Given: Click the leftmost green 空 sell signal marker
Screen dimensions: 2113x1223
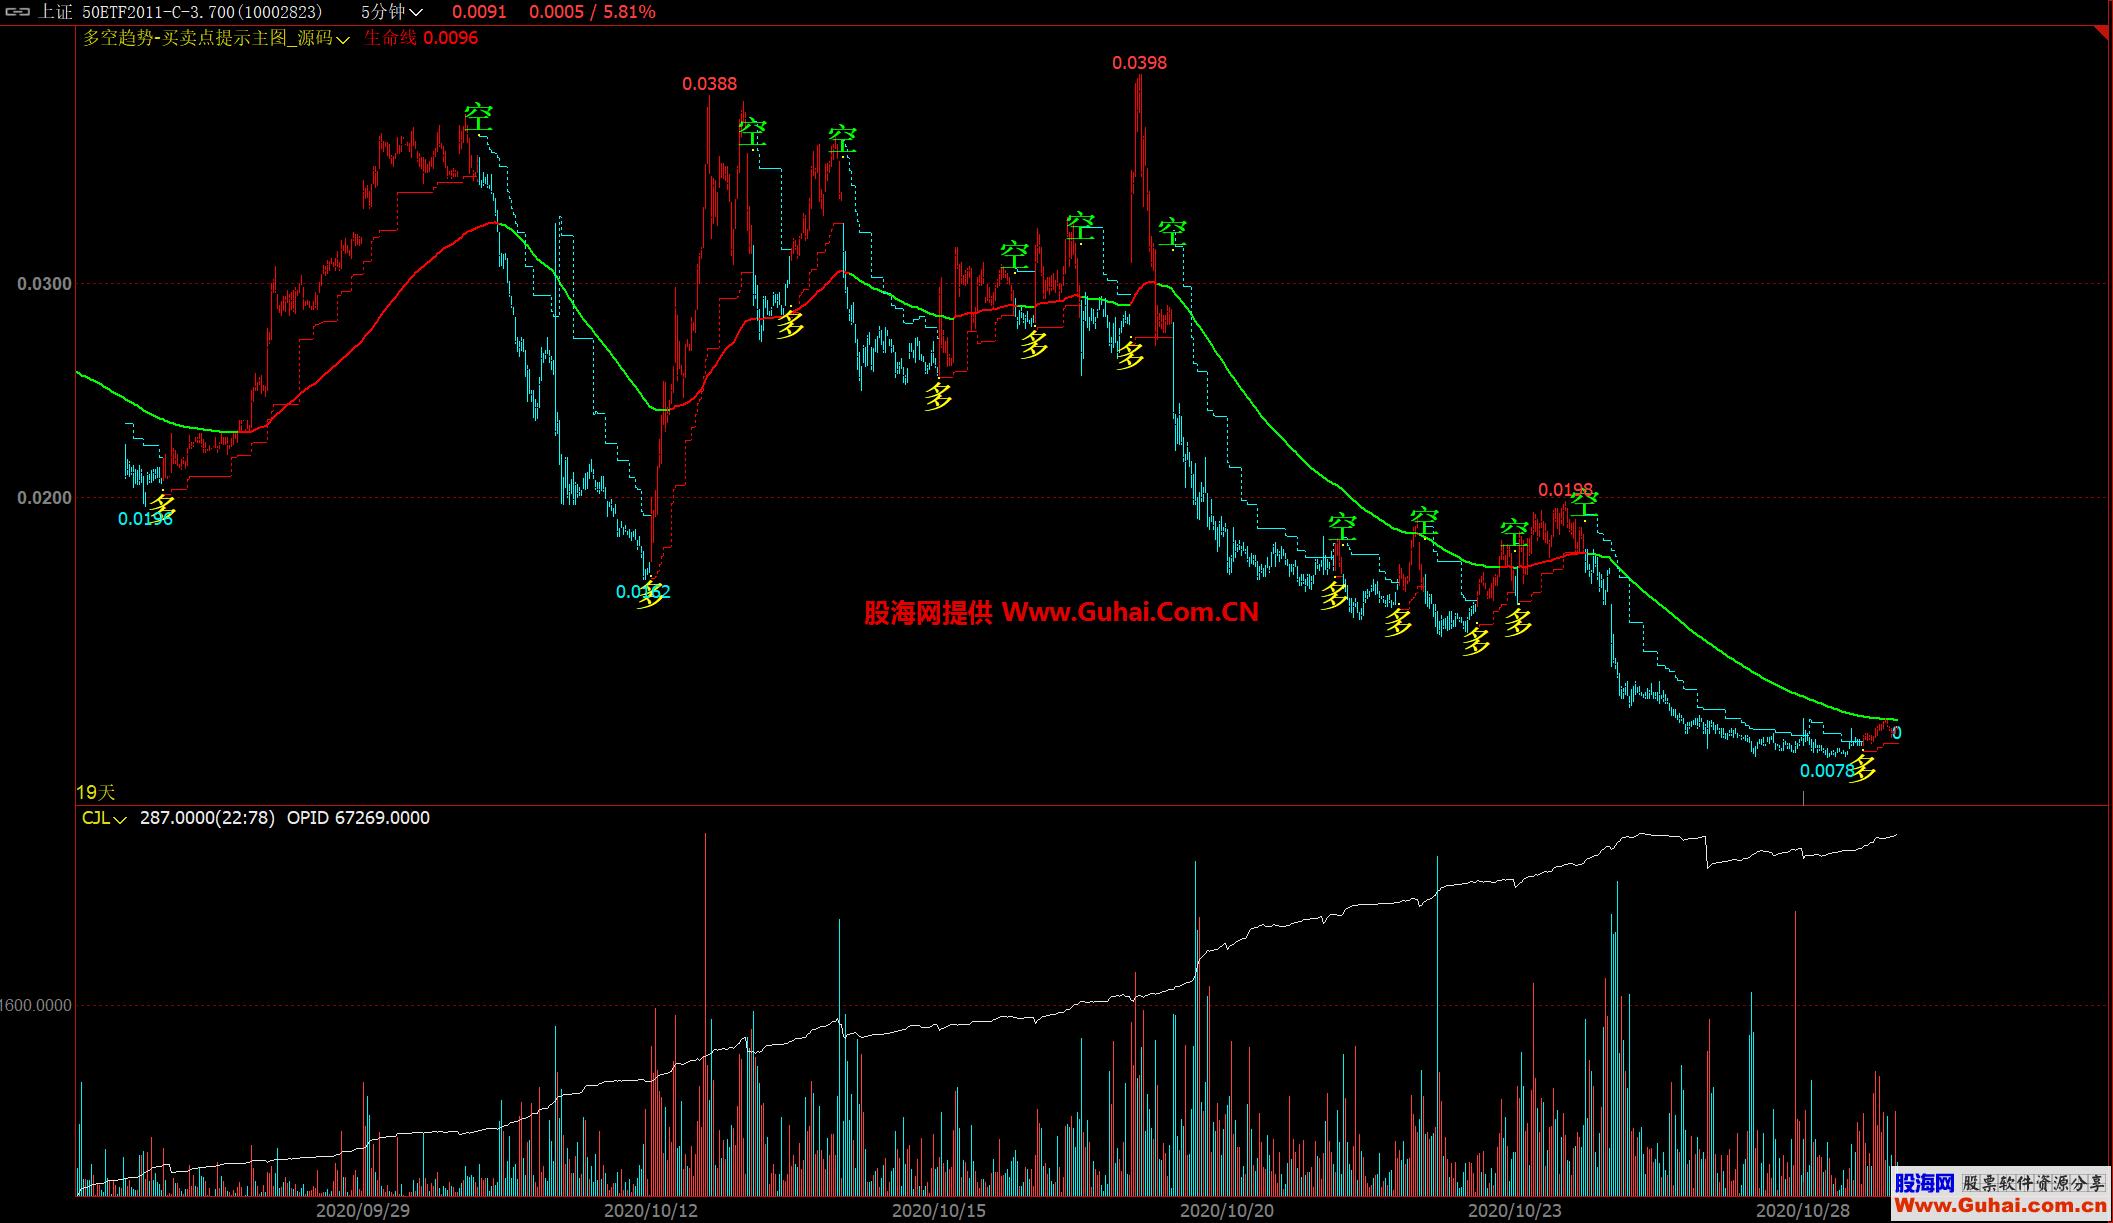Looking at the screenshot, I should click(x=478, y=117).
